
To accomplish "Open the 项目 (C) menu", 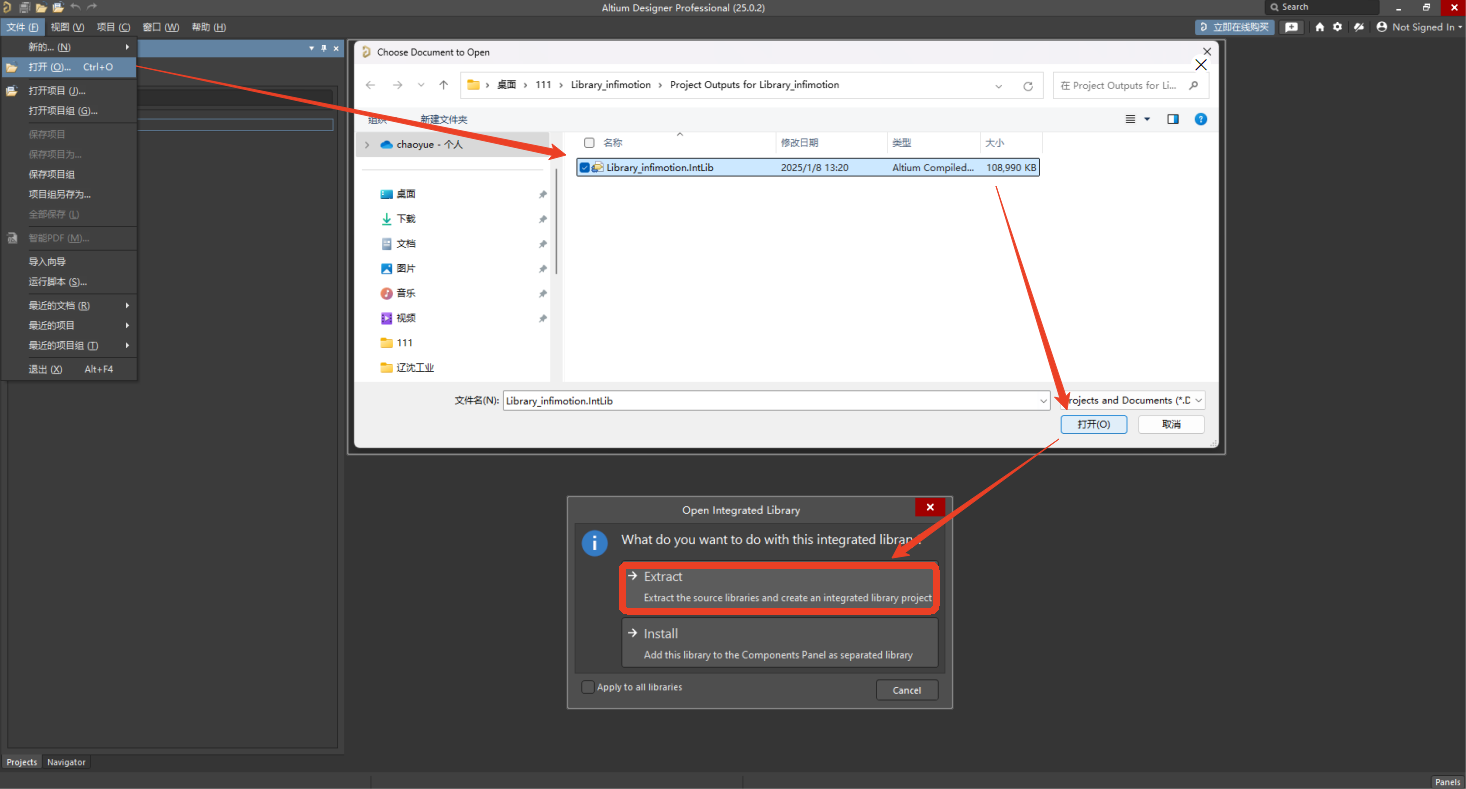I will 113,27.
